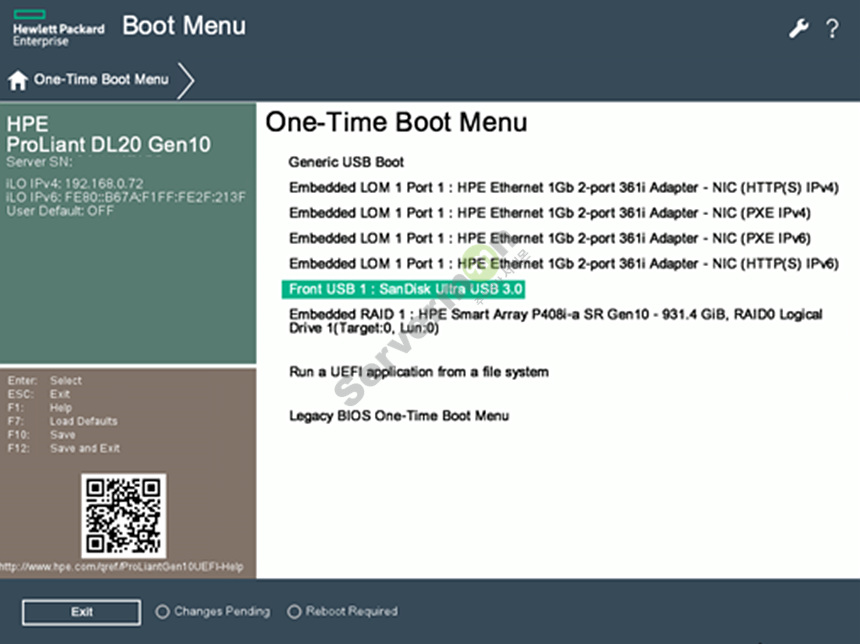Click the Reboot Required indicator circle

pos(295,612)
